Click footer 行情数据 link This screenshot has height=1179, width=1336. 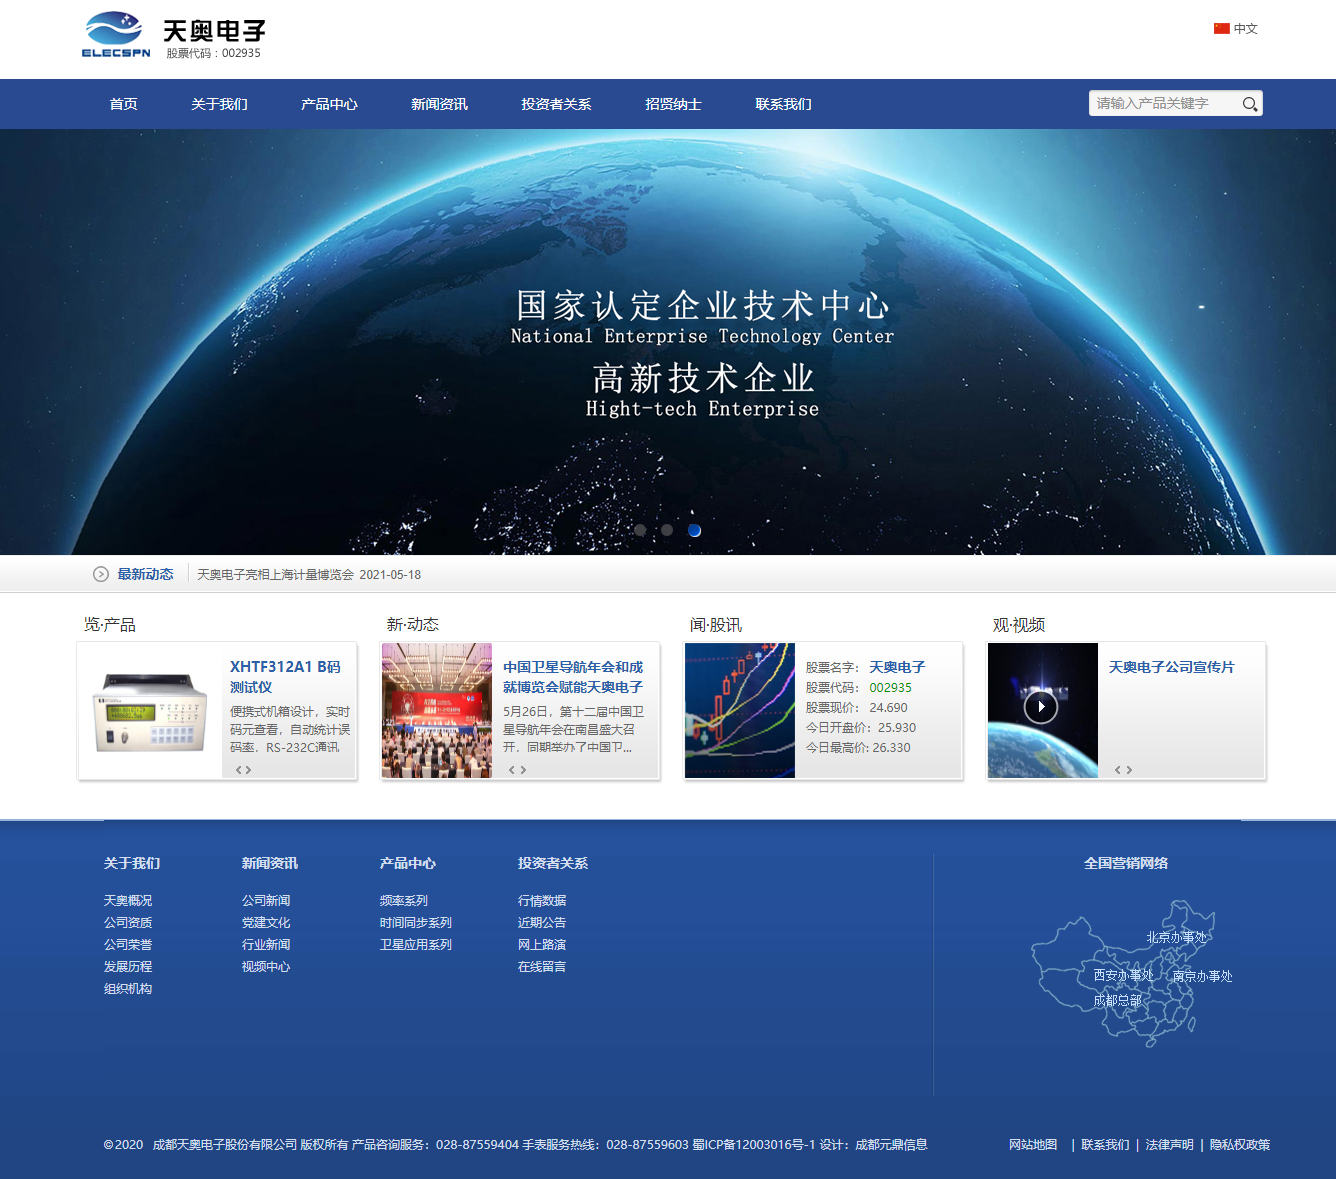542,901
